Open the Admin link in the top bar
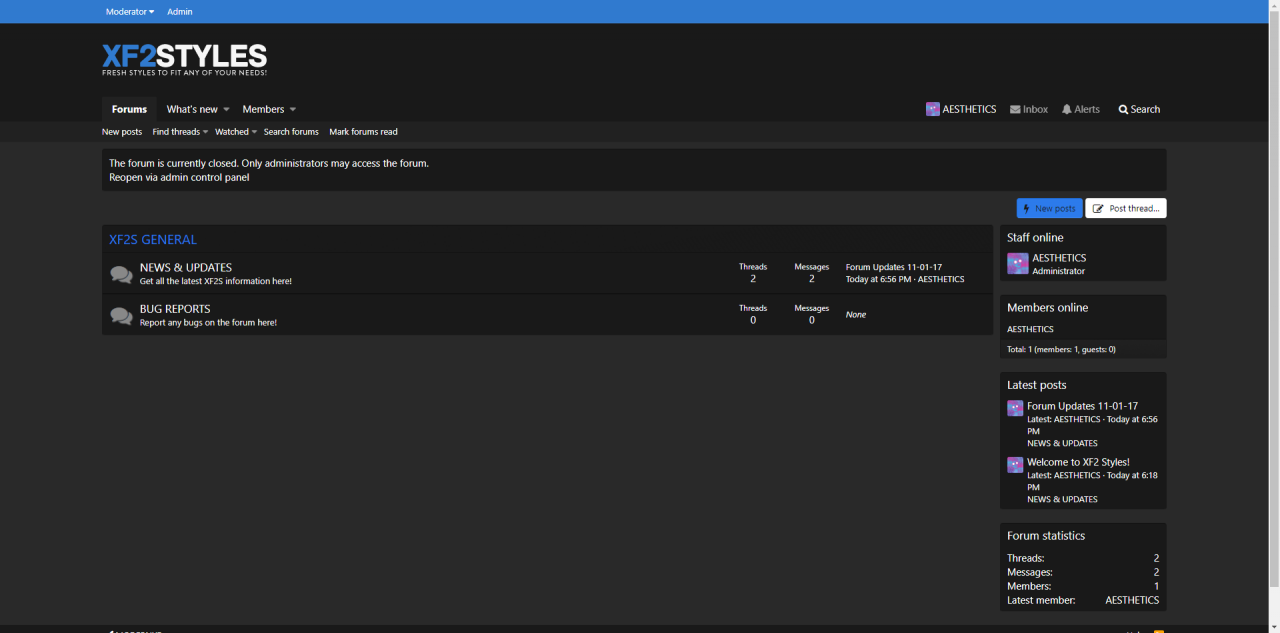Image resolution: width=1280 pixels, height=633 pixels. [180, 12]
